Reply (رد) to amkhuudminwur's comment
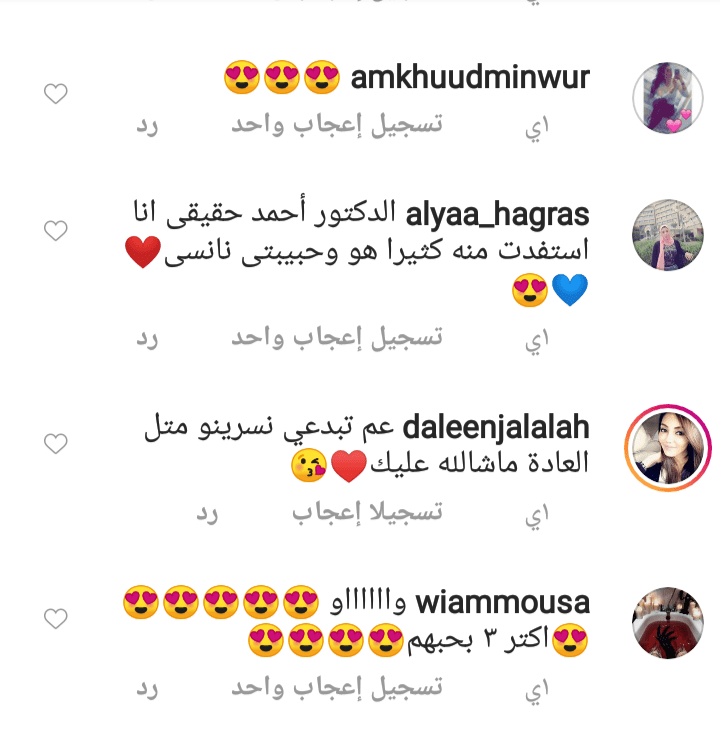Viewport: 720px width, 756px height. point(147,126)
